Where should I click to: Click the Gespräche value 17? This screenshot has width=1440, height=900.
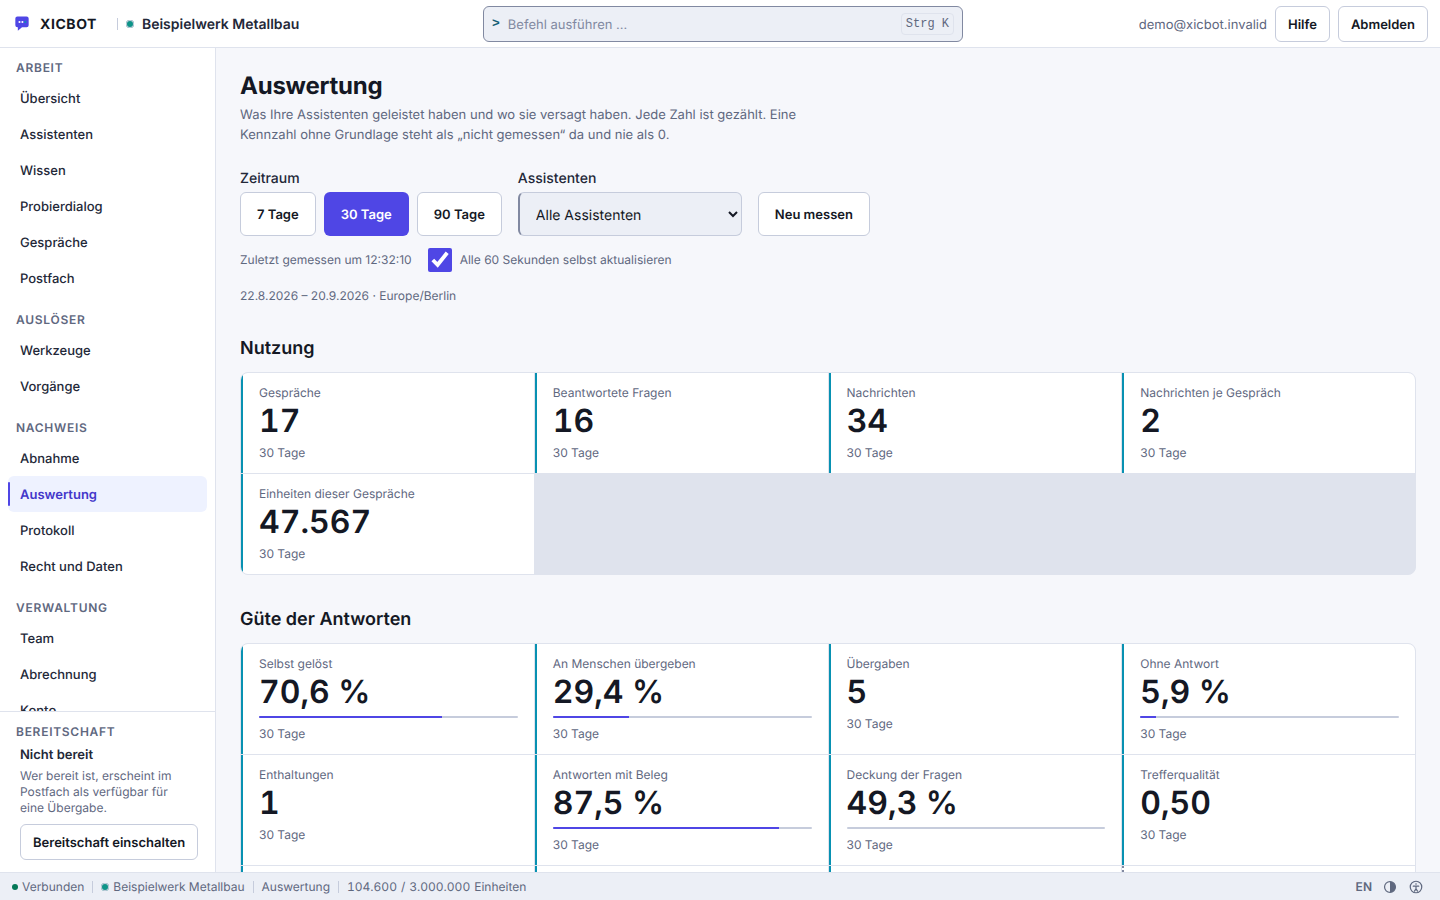pyautogui.click(x=279, y=421)
